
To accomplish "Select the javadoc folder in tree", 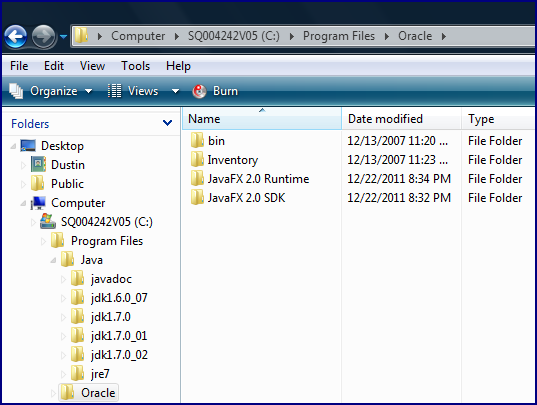I will [x=111, y=279].
